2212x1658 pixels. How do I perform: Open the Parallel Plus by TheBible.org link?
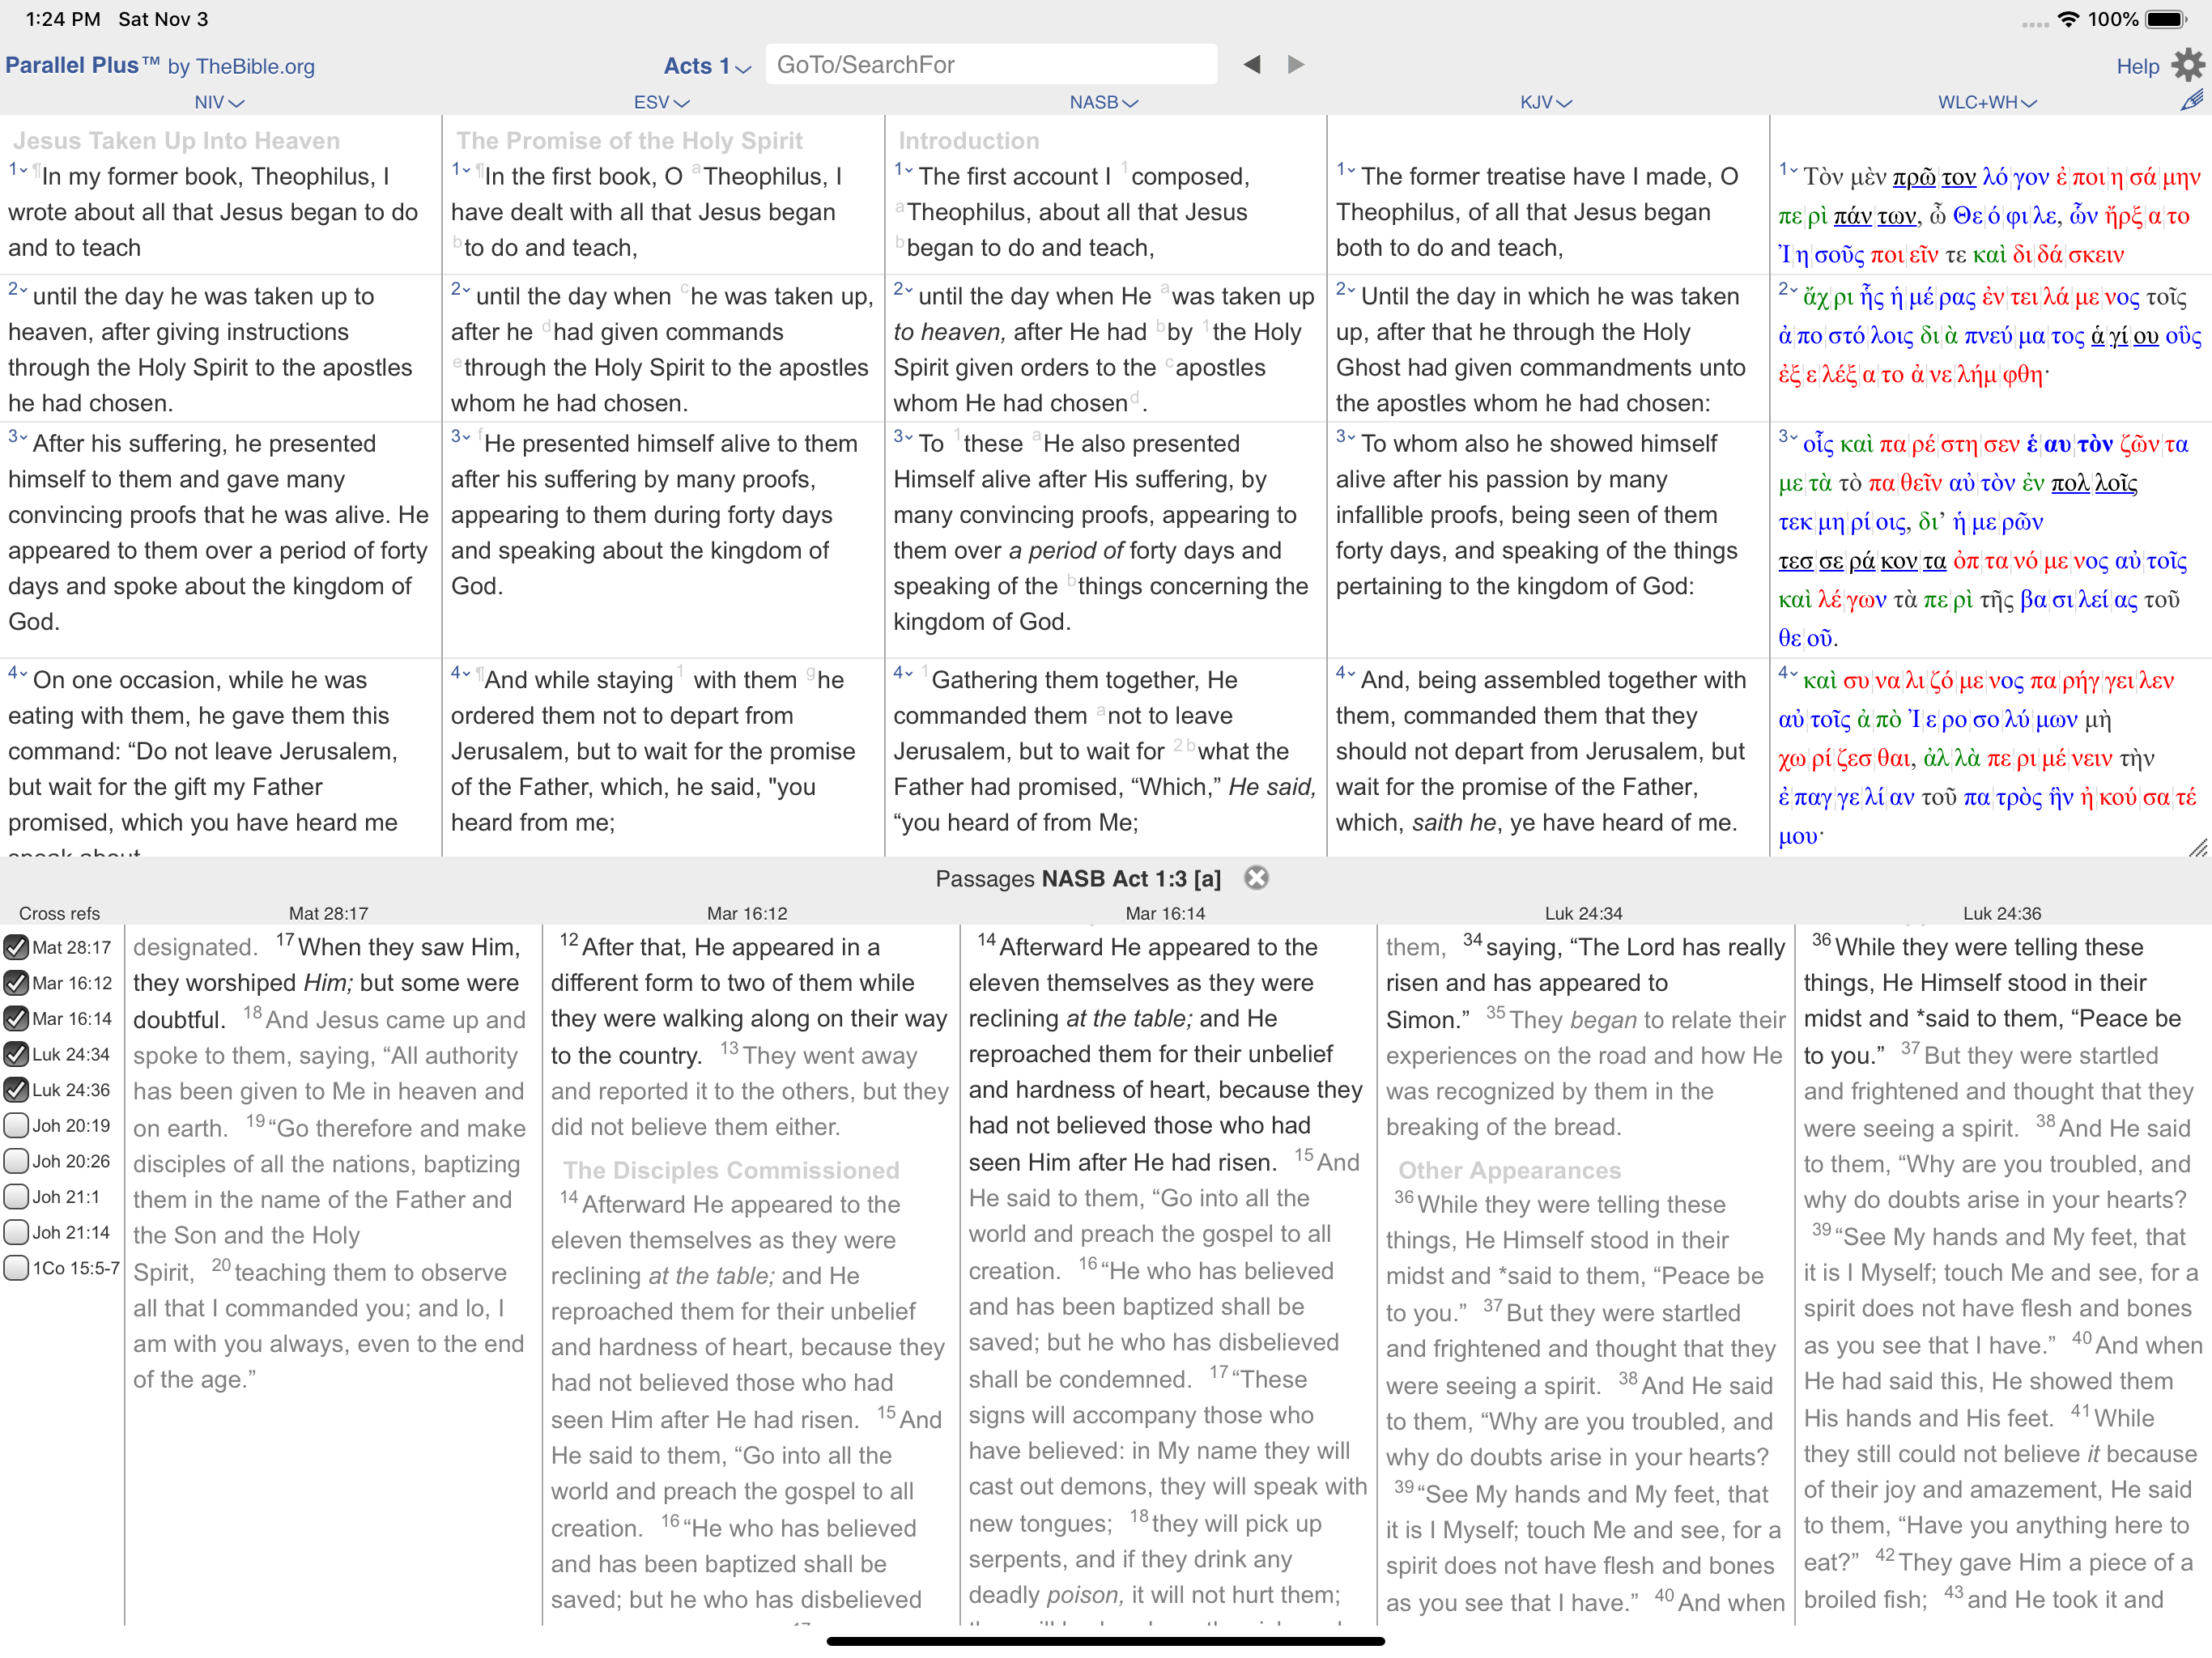[160, 66]
